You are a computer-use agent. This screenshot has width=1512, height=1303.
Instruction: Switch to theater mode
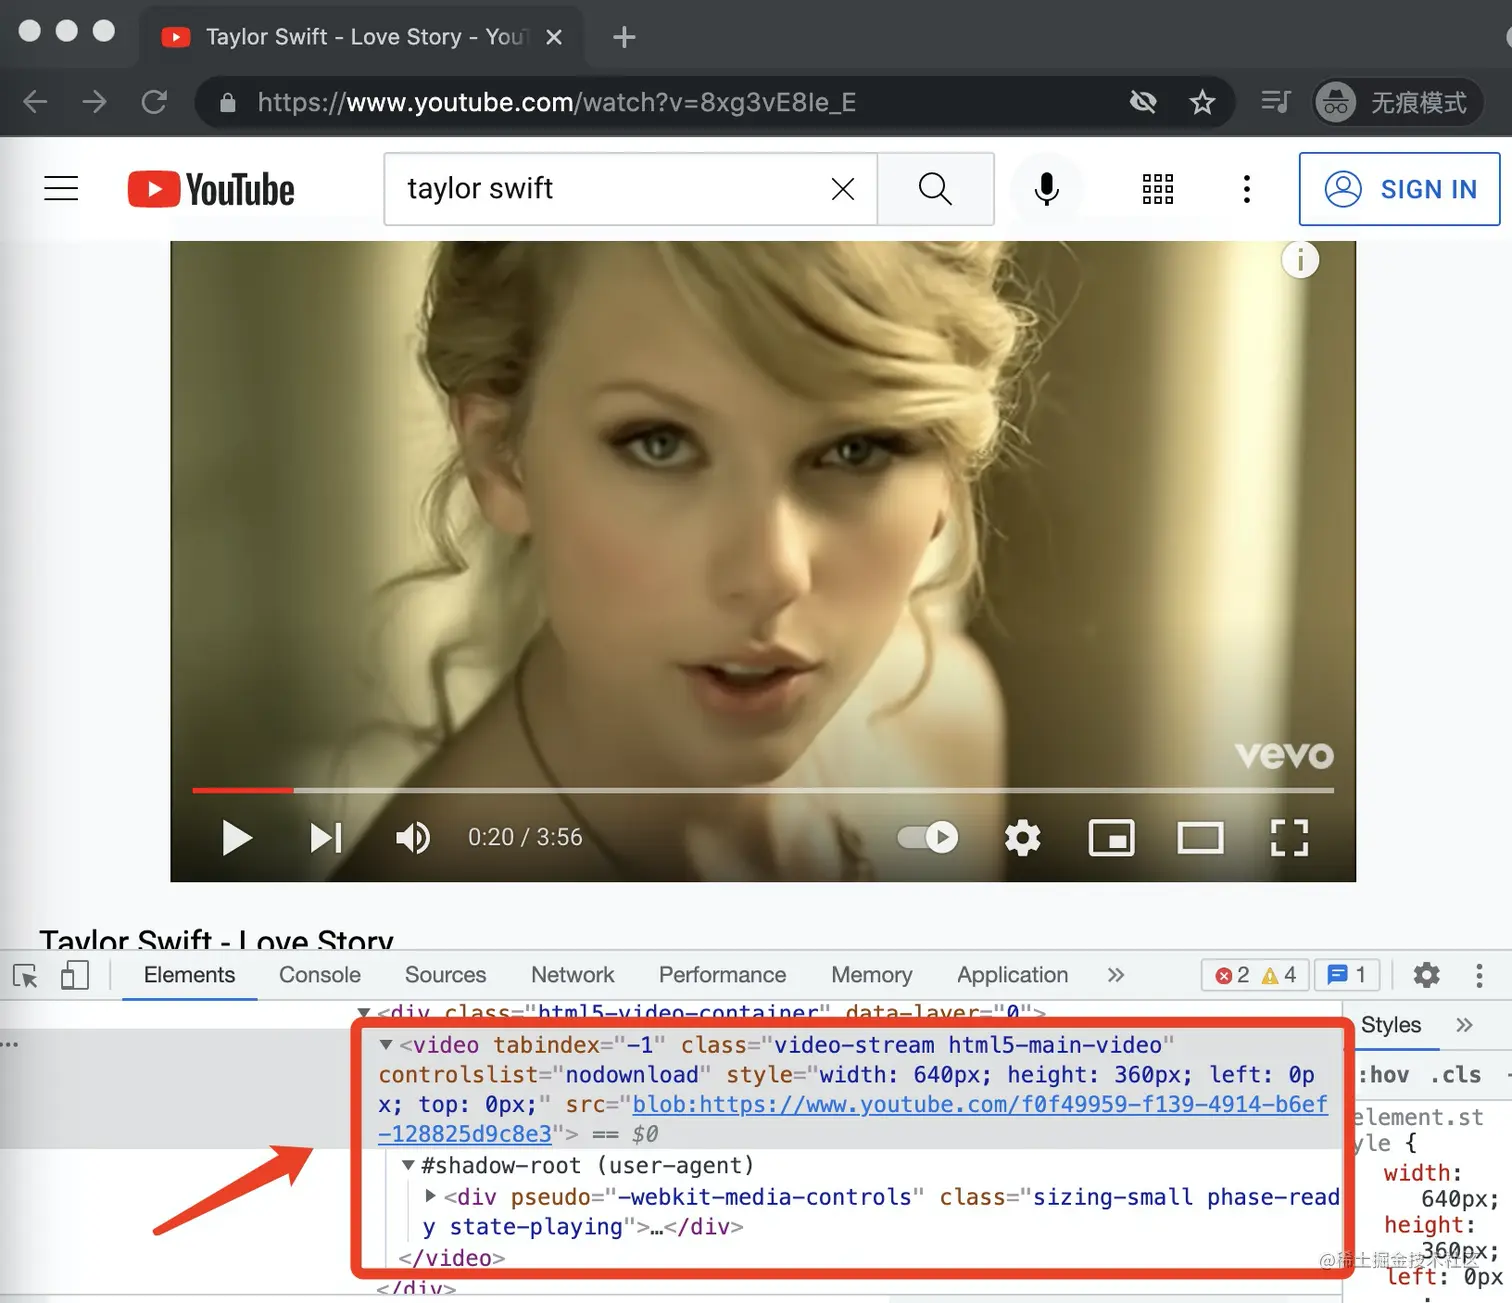(x=1200, y=838)
